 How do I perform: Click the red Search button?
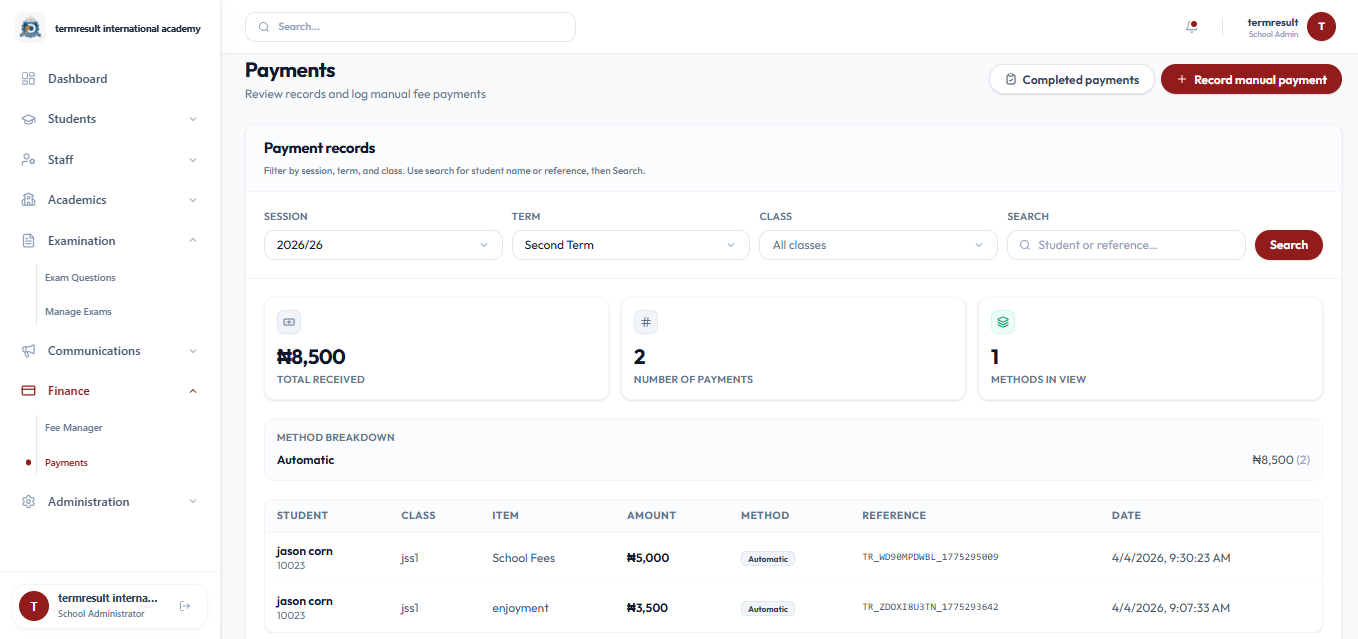point(1289,245)
